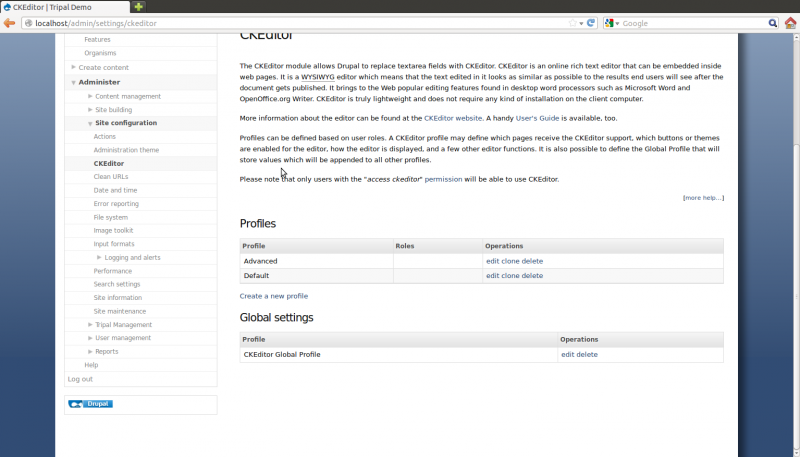
Task: Collapse Site configuration arrow
Action: point(90,123)
